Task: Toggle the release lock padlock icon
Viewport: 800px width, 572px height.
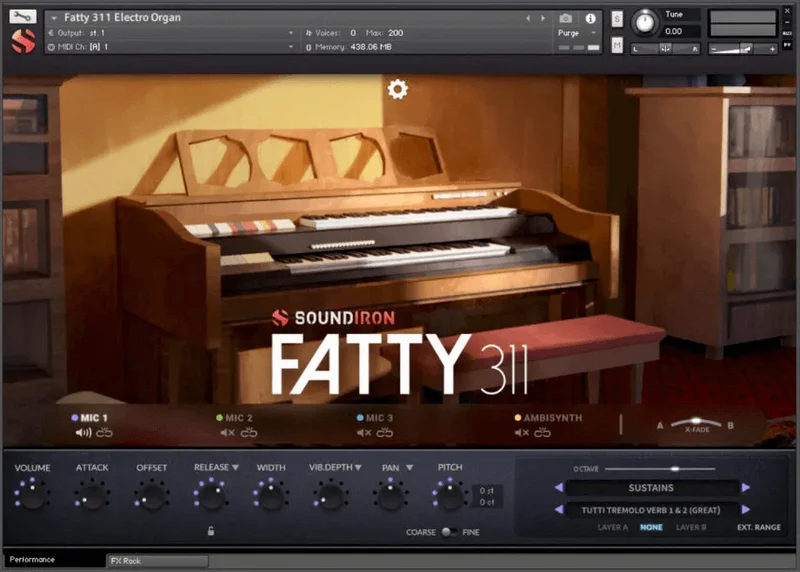Action: (211, 531)
